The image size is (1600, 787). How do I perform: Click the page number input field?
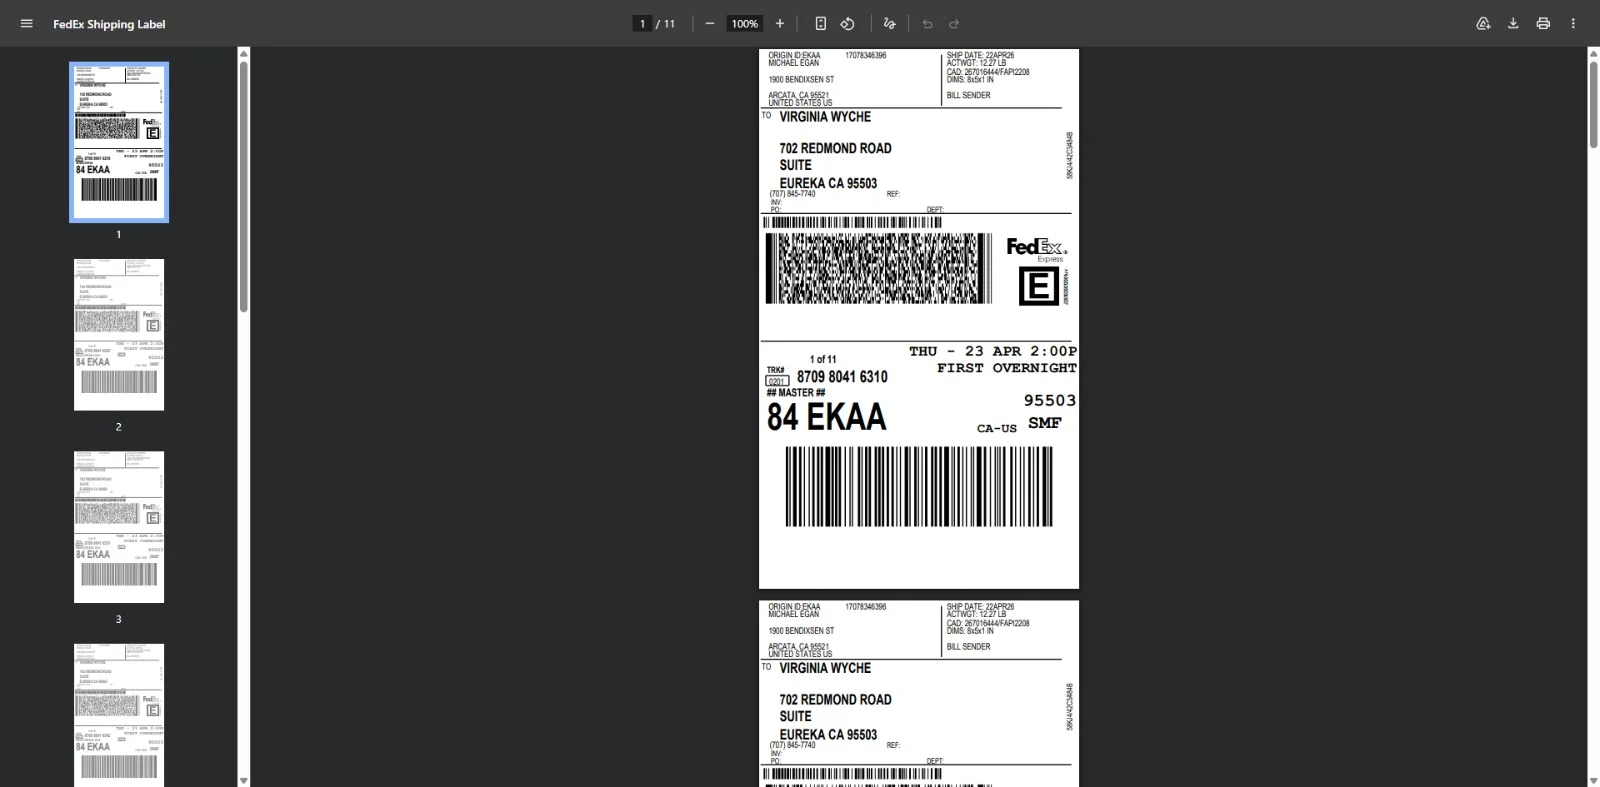(x=642, y=24)
